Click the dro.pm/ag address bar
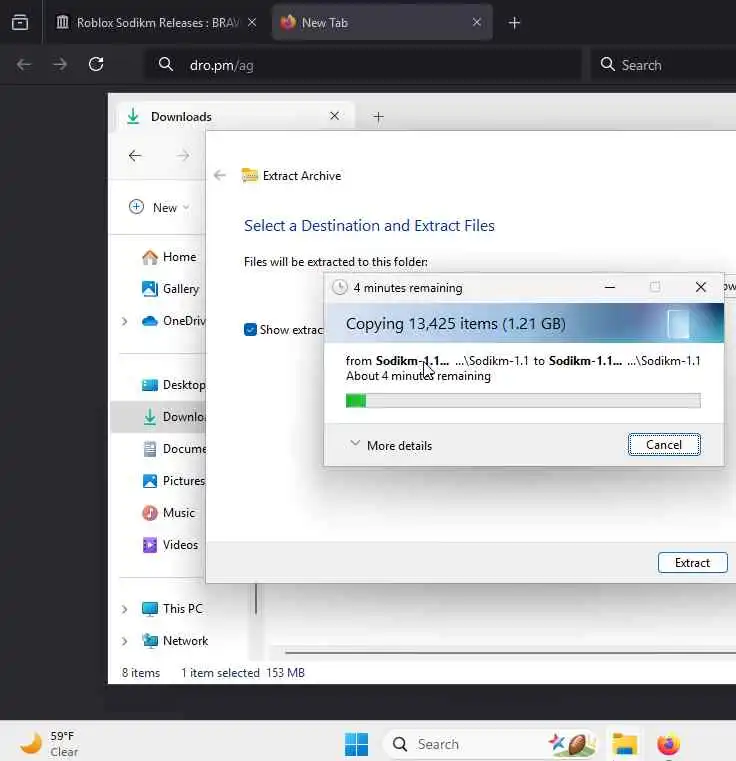 tap(363, 65)
